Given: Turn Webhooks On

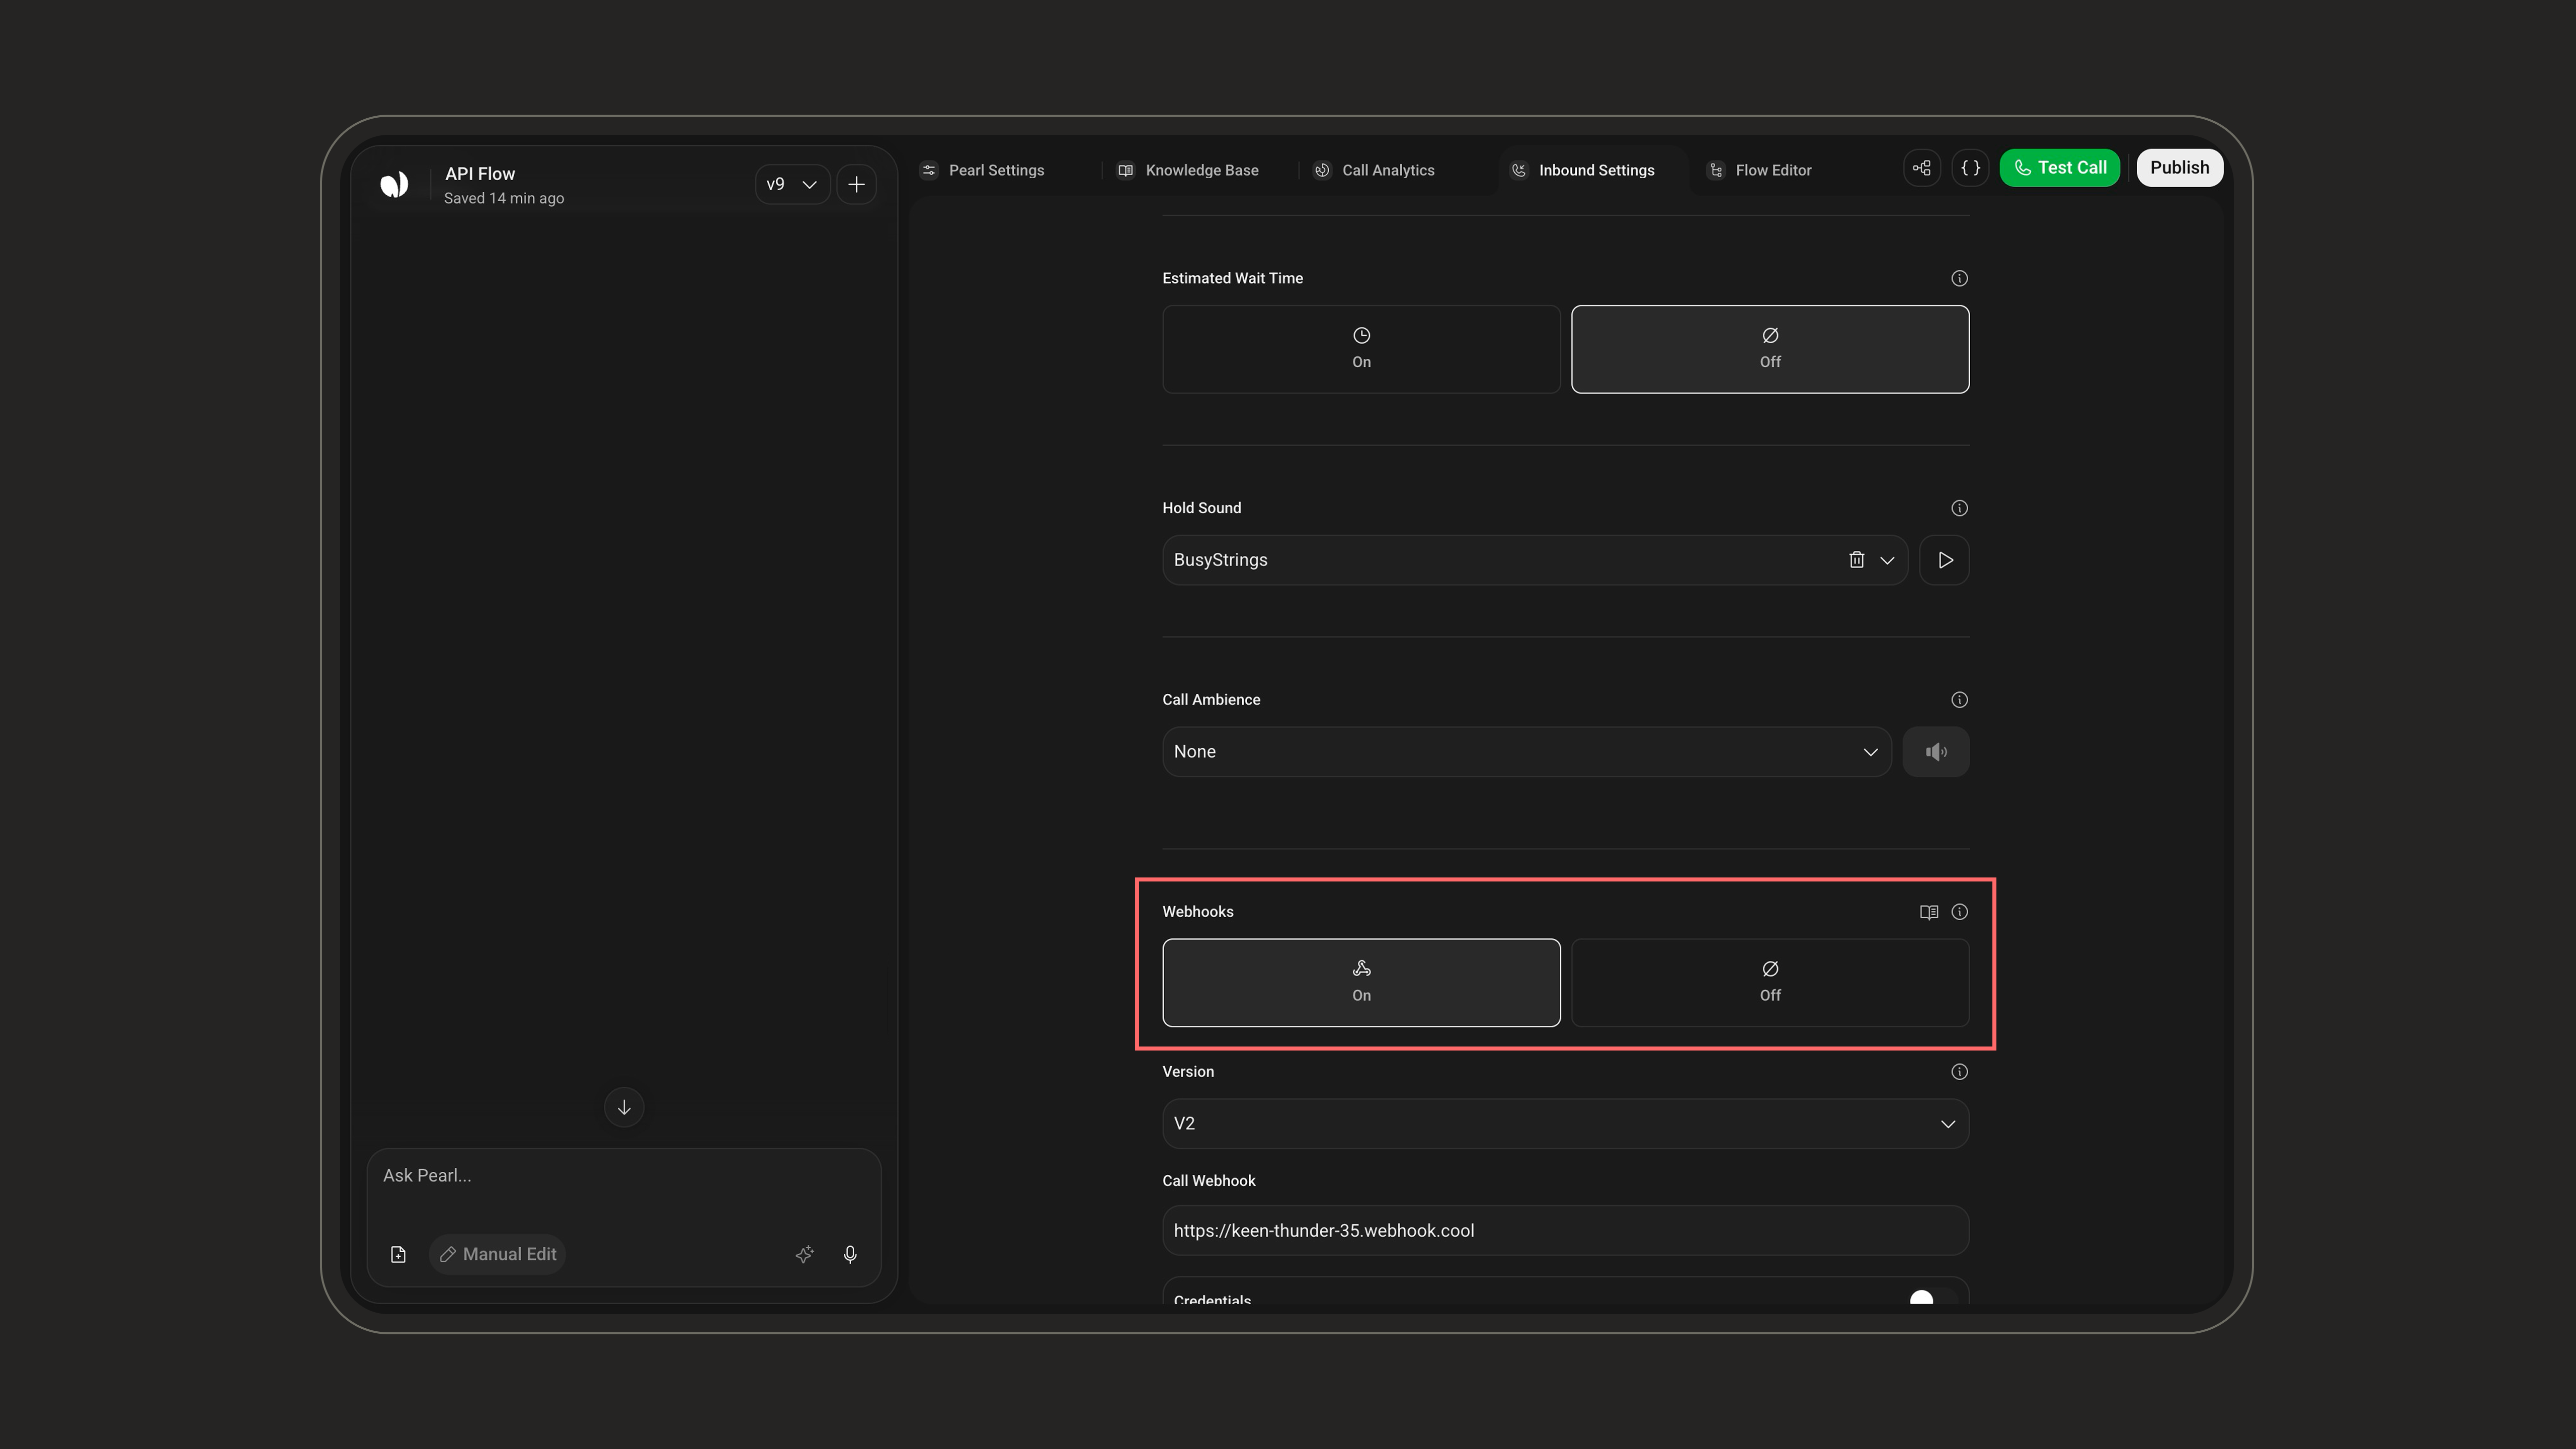Looking at the screenshot, I should tap(1361, 982).
